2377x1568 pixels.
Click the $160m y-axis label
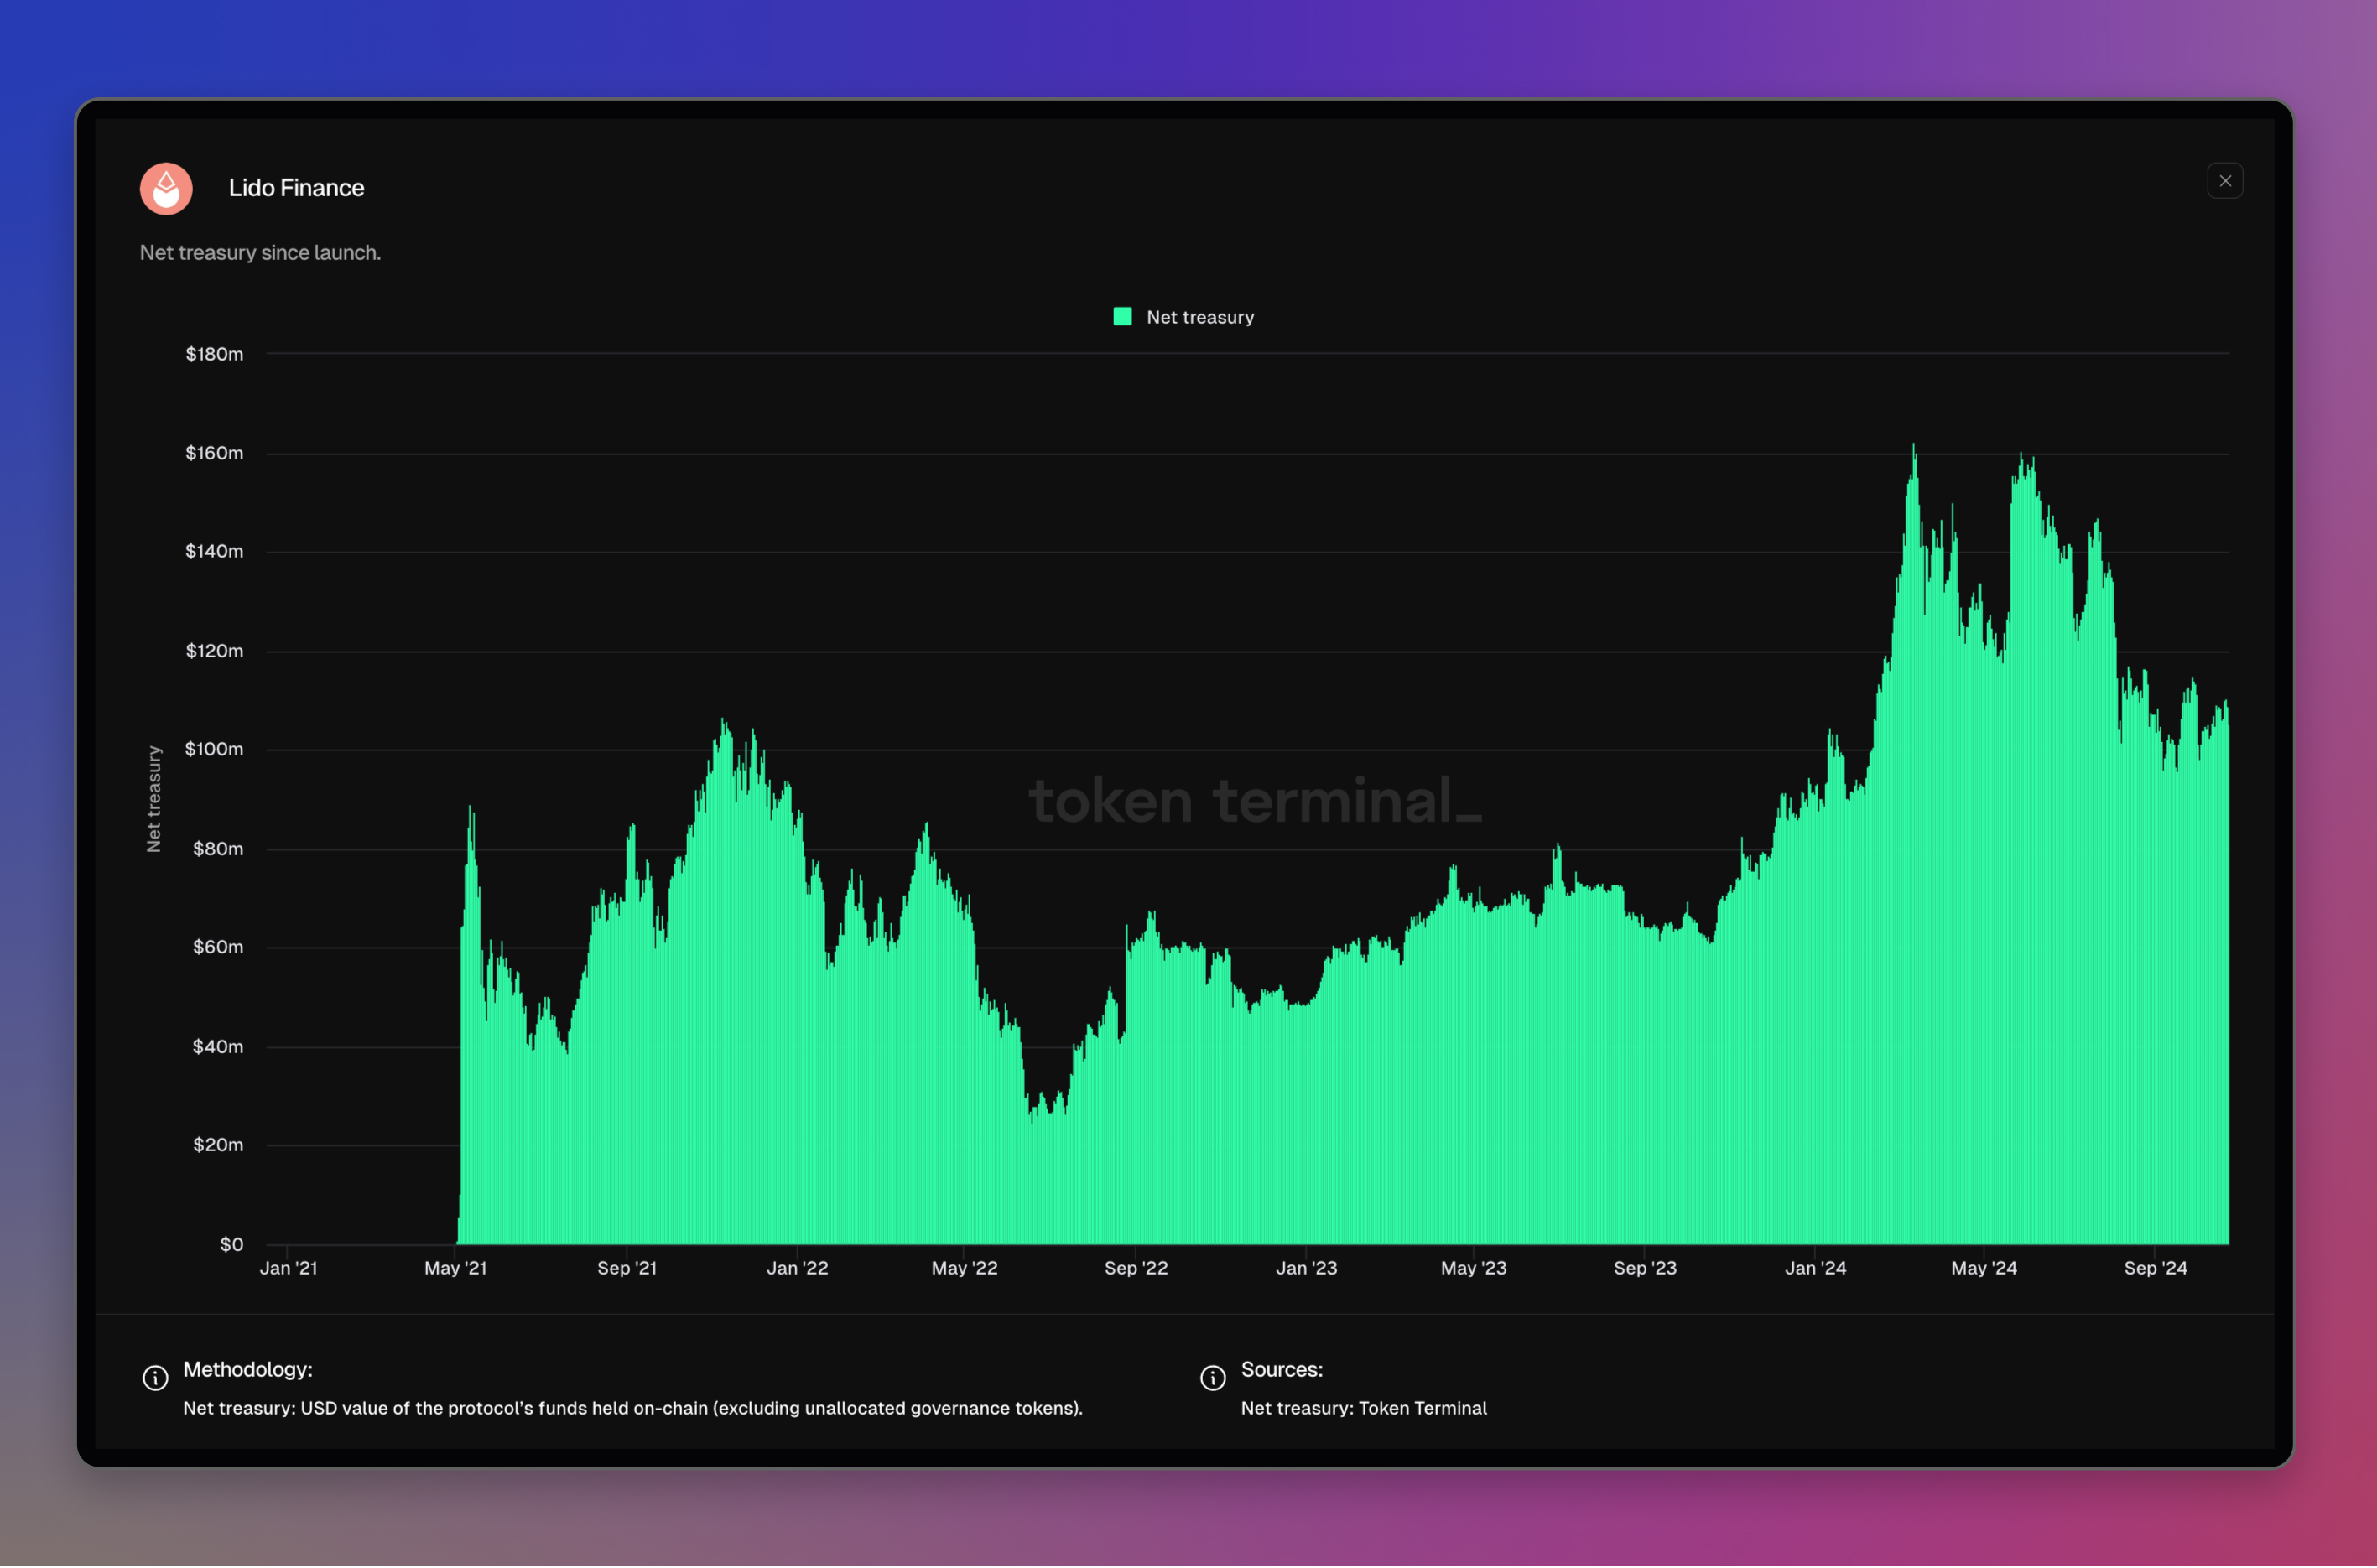pyautogui.click(x=214, y=453)
